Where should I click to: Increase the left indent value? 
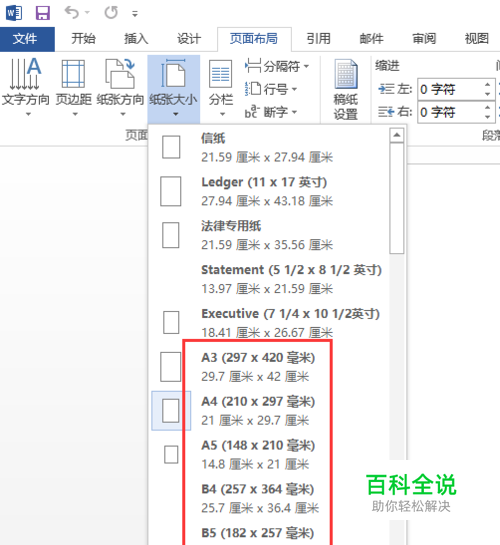click(487, 84)
